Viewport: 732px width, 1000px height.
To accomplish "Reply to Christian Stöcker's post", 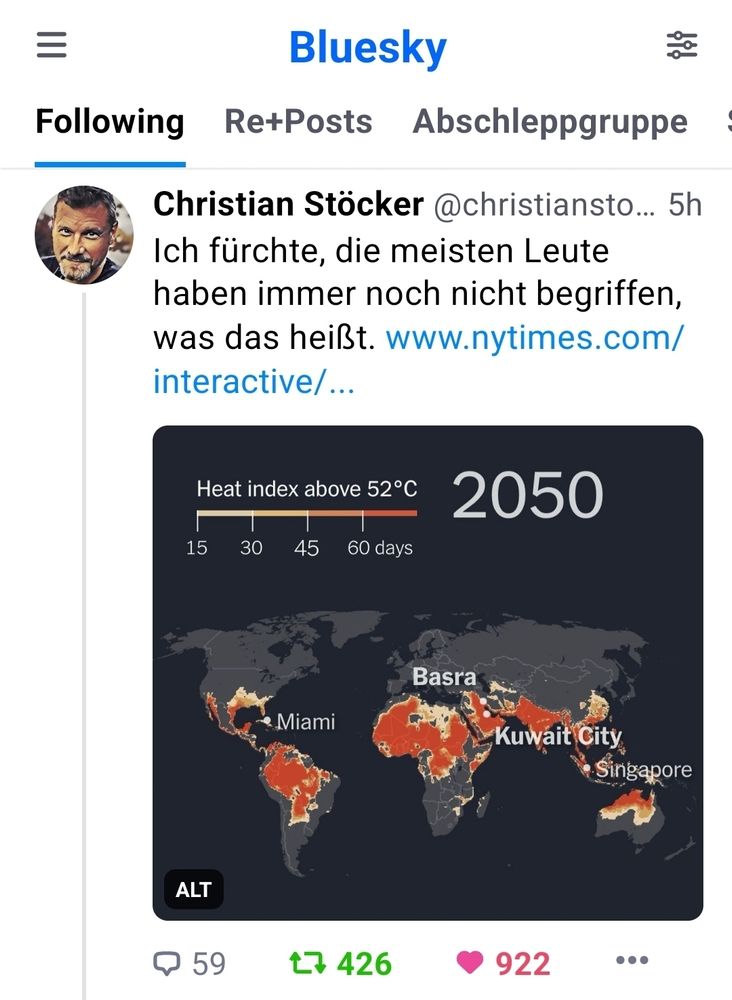I will point(167,963).
